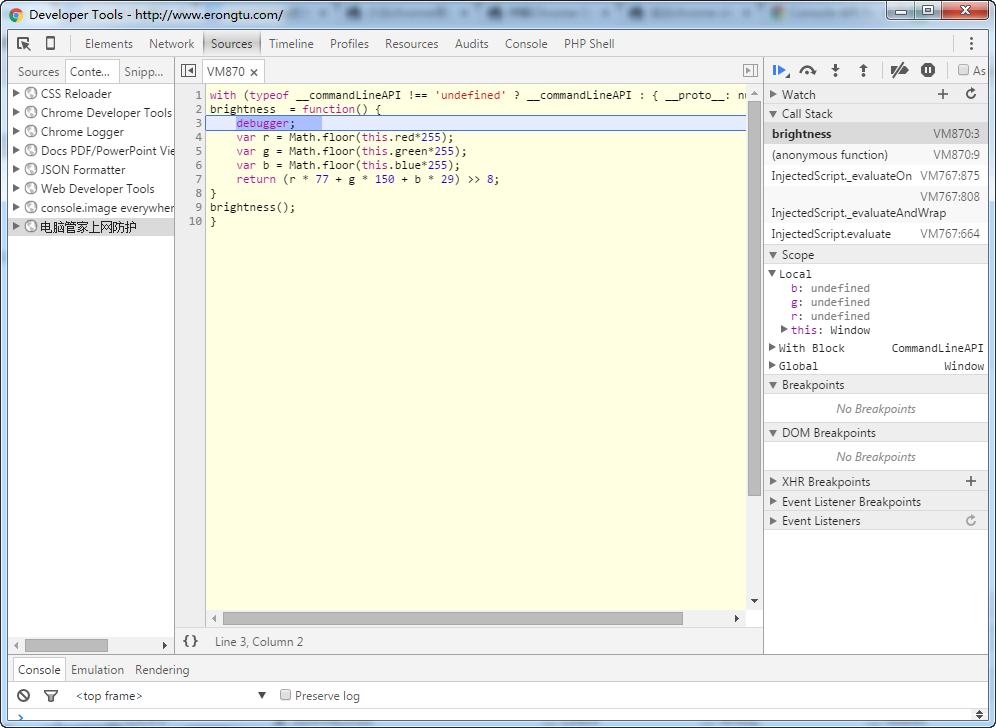Pretty print code with braces icon
The image size is (996, 728).
coord(191,641)
